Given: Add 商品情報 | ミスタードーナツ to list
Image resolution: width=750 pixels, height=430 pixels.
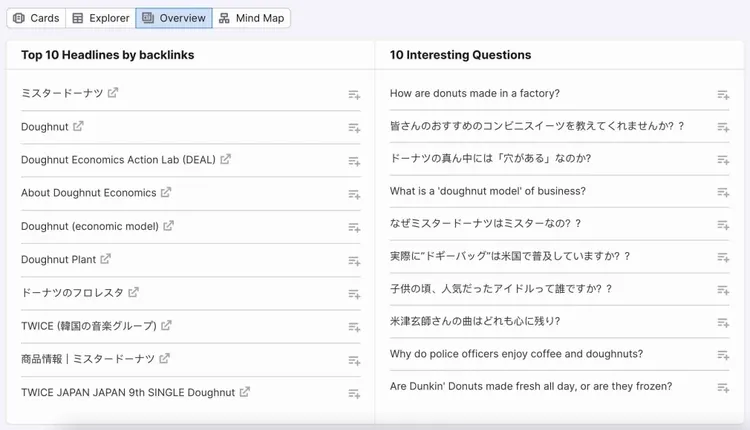Looking at the screenshot, I should [x=354, y=360].
